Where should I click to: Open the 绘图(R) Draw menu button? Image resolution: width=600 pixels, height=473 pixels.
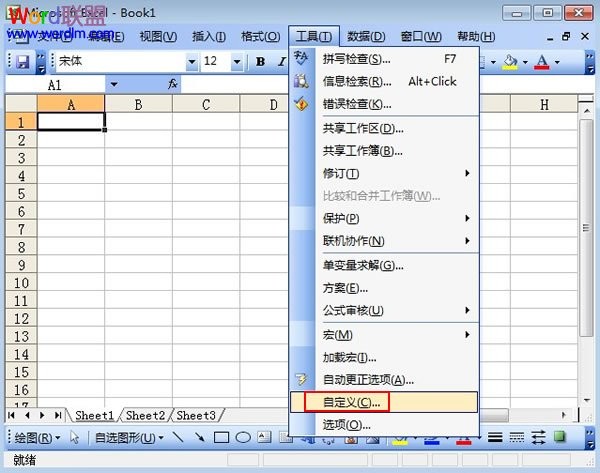[x=37, y=437]
